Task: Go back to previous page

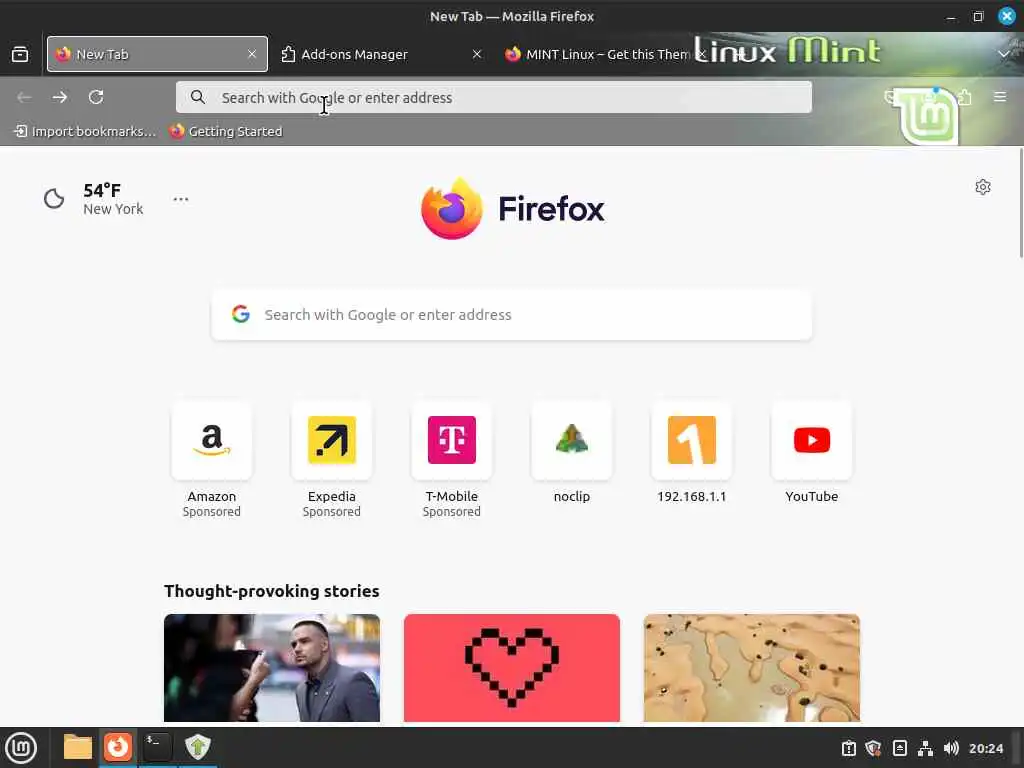Action: [x=24, y=97]
